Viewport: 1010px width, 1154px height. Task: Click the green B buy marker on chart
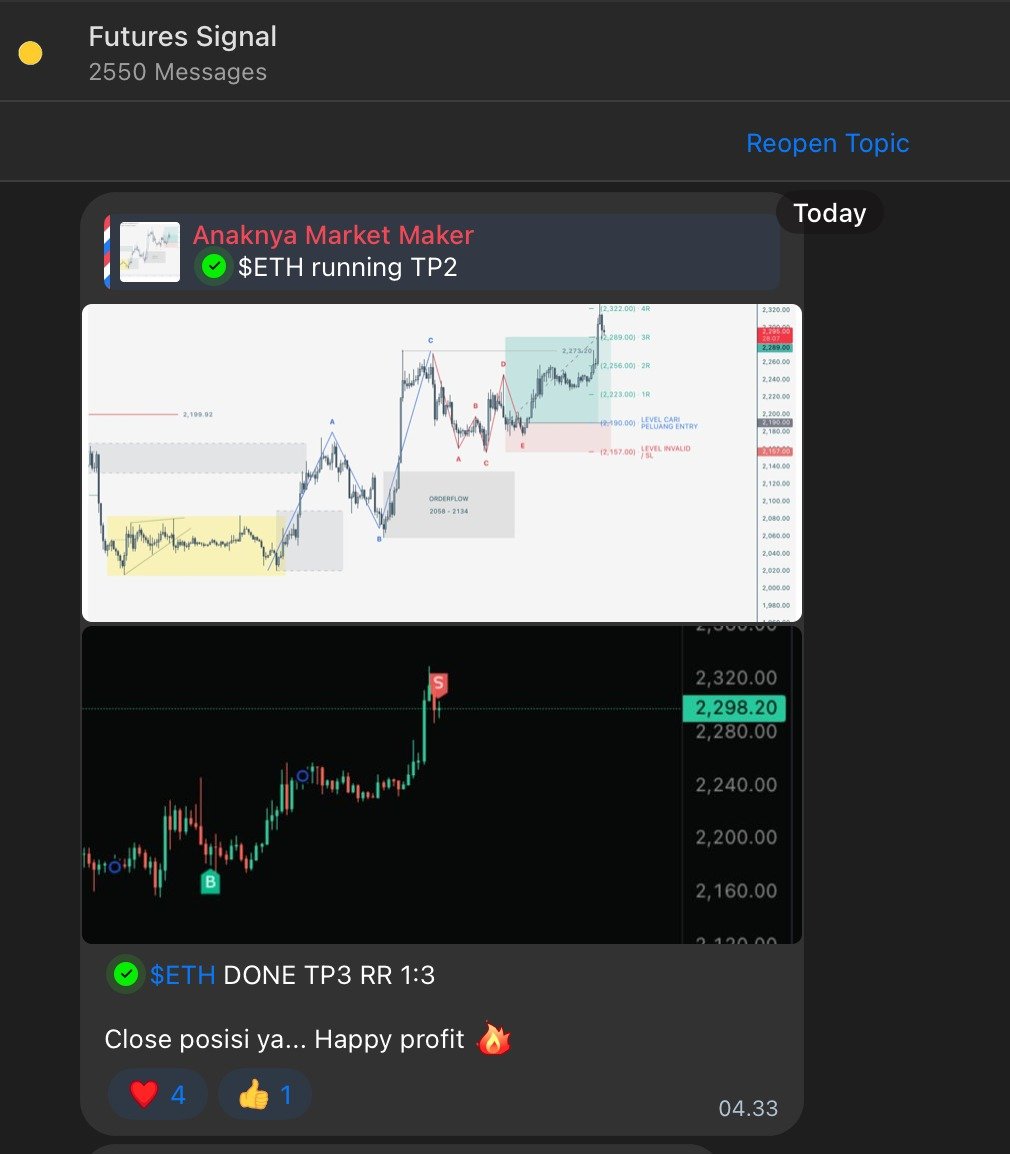211,882
